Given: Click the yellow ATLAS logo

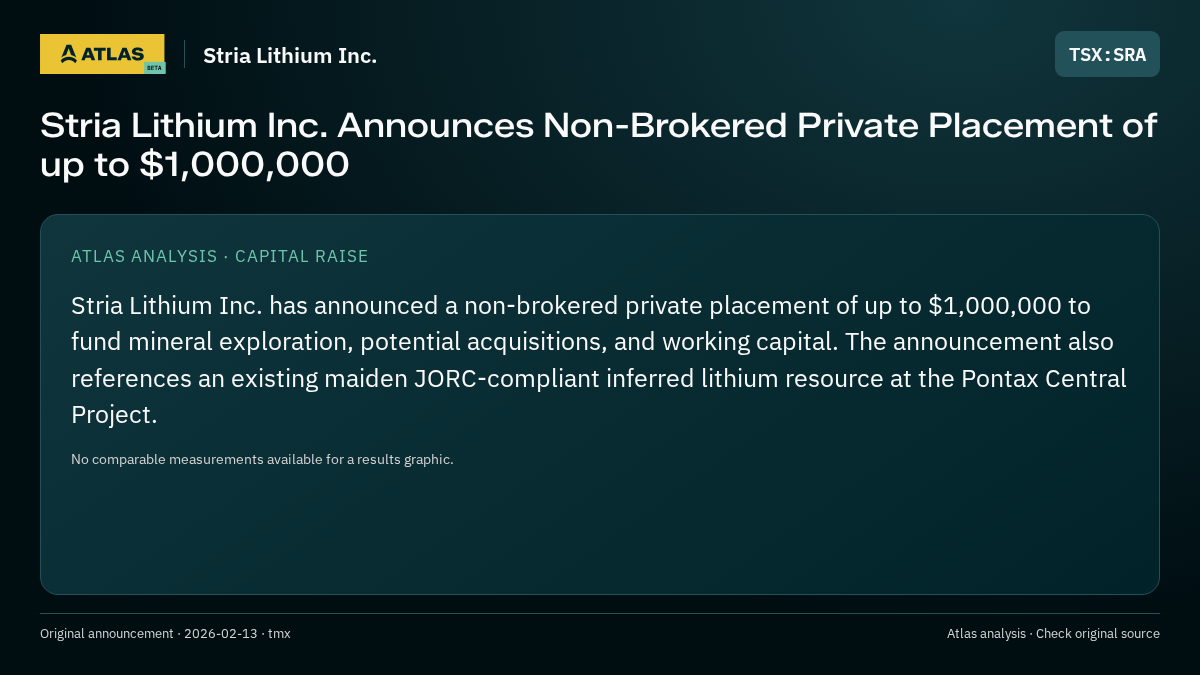Looking at the screenshot, I should (102, 54).
